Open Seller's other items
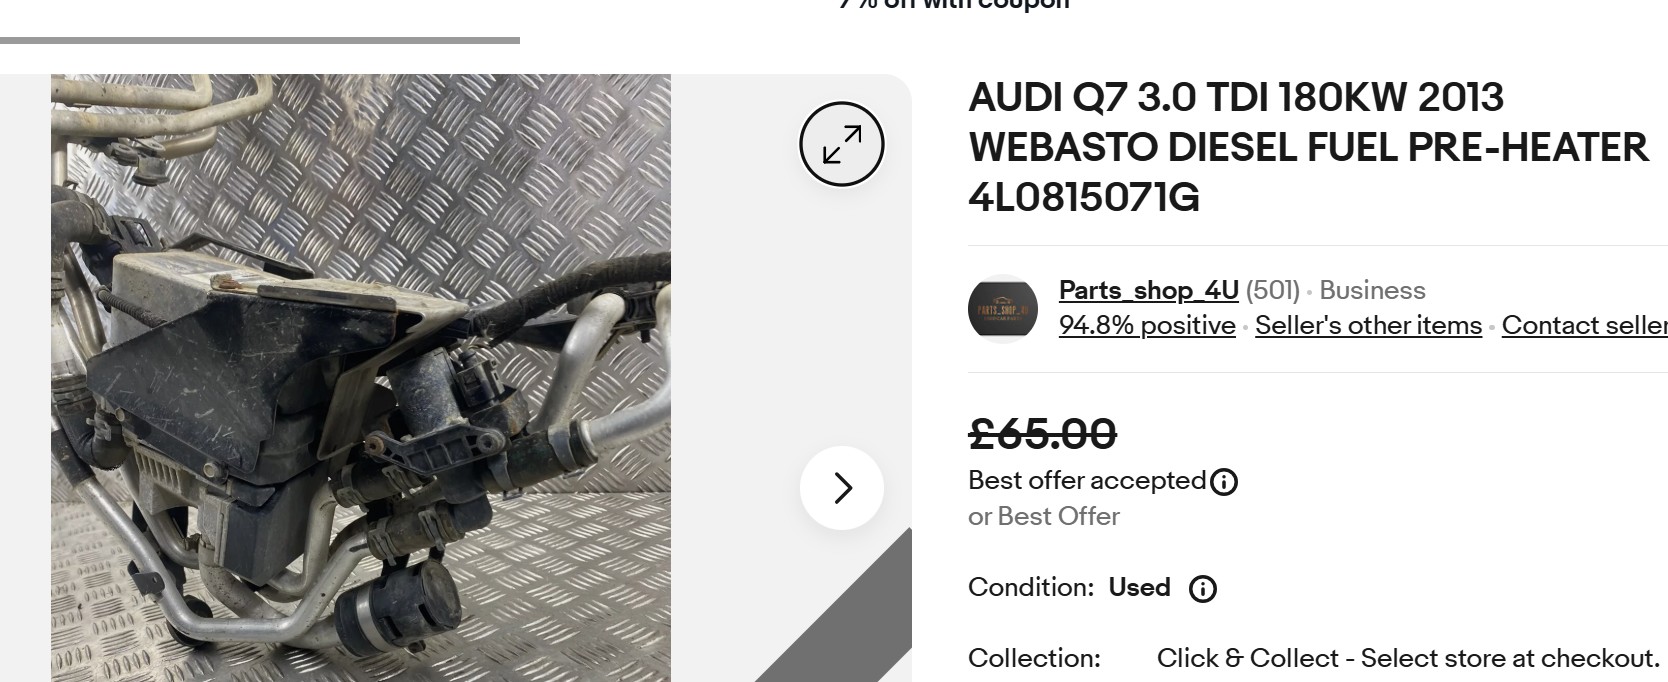The height and width of the screenshot is (682, 1668). [1368, 325]
